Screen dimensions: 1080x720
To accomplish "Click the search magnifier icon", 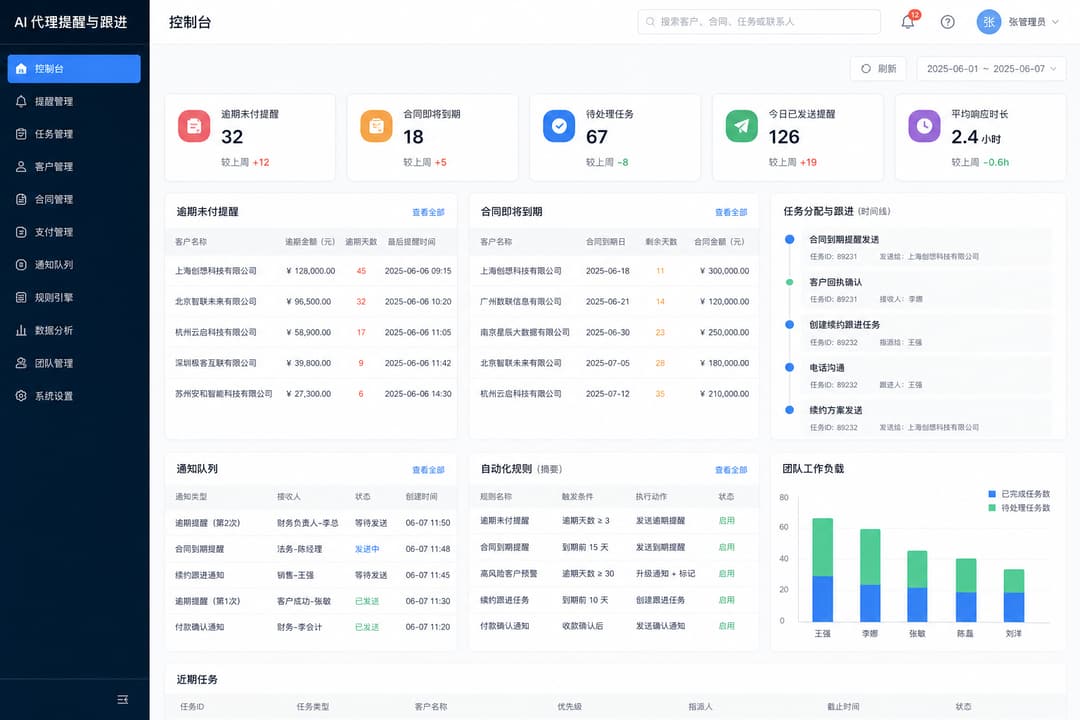I will pos(650,22).
